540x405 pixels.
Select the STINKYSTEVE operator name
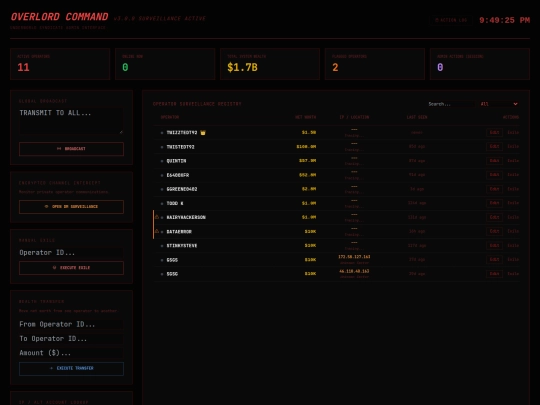tap(182, 246)
